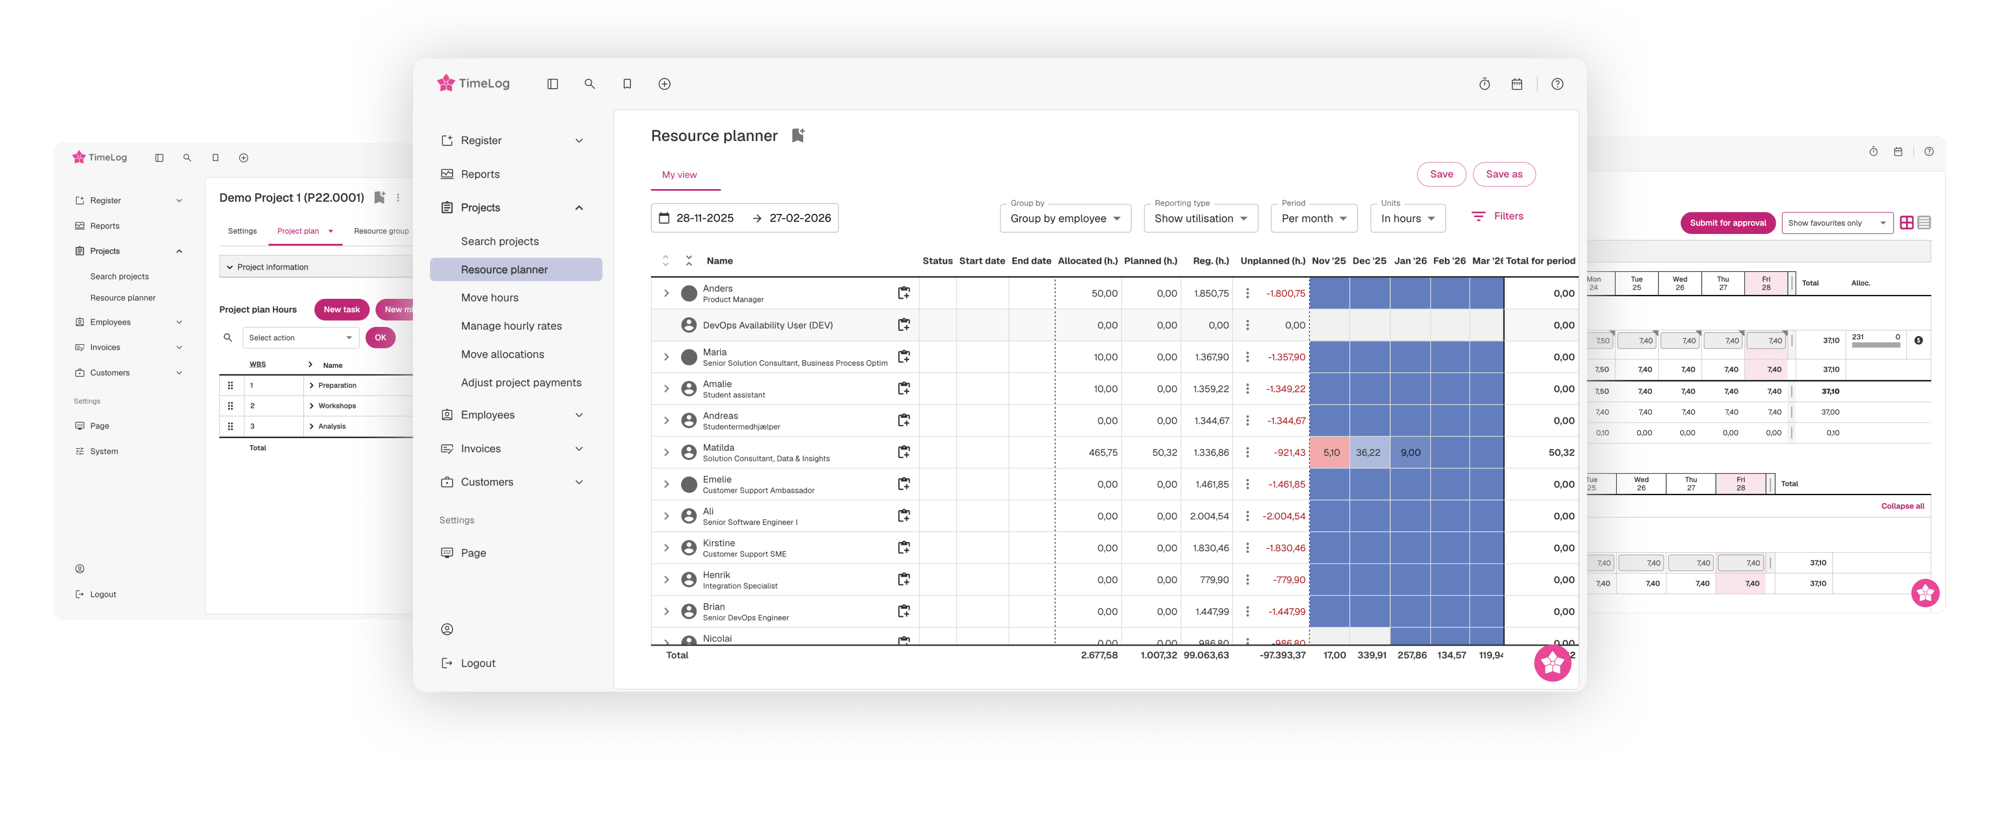
Task: Open the Per month period dropdown
Action: point(1314,218)
